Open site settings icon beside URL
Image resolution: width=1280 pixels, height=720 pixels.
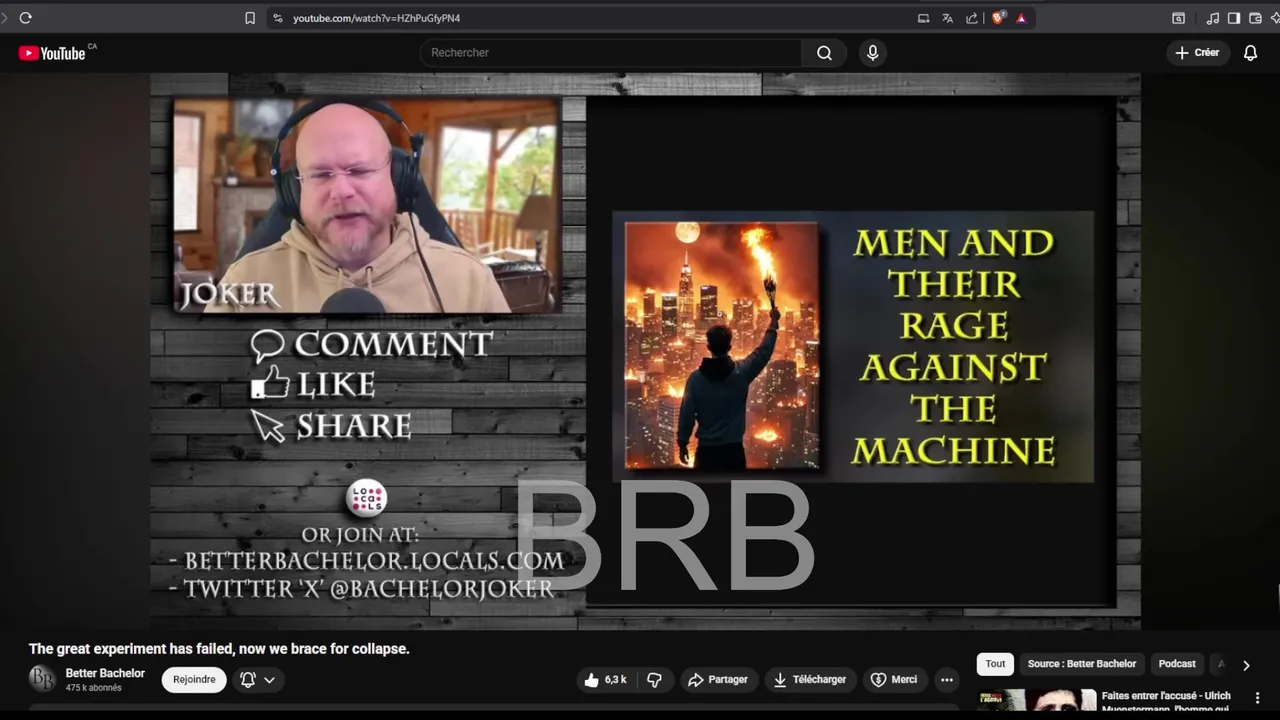[x=278, y=18]
